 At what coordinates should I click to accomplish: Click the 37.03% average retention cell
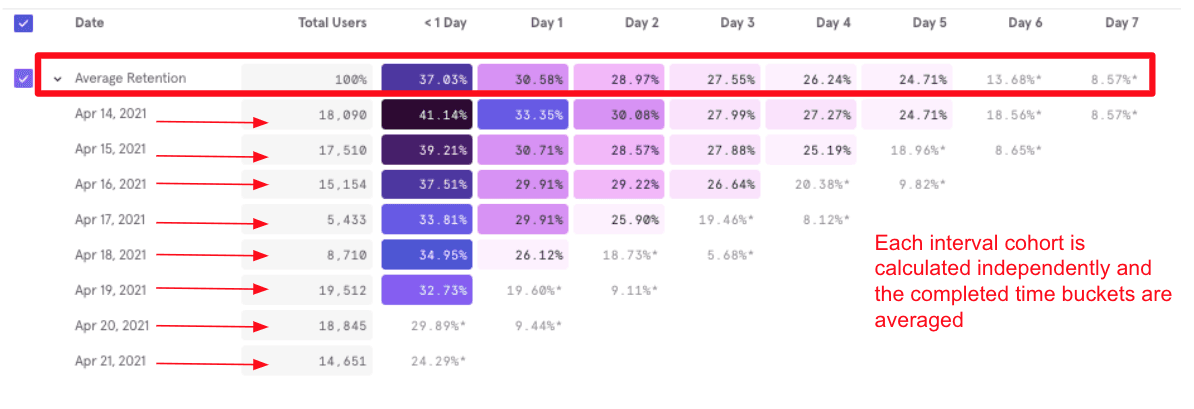(427, 78)
